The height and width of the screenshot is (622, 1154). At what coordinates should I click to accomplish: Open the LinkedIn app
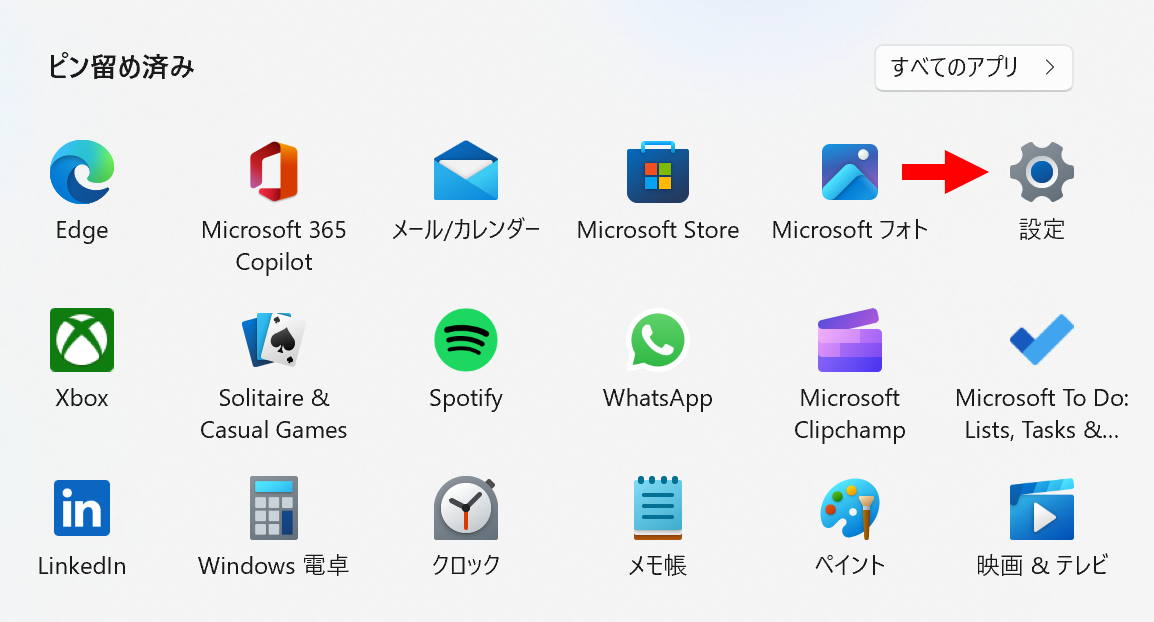(x=82, y=508)
